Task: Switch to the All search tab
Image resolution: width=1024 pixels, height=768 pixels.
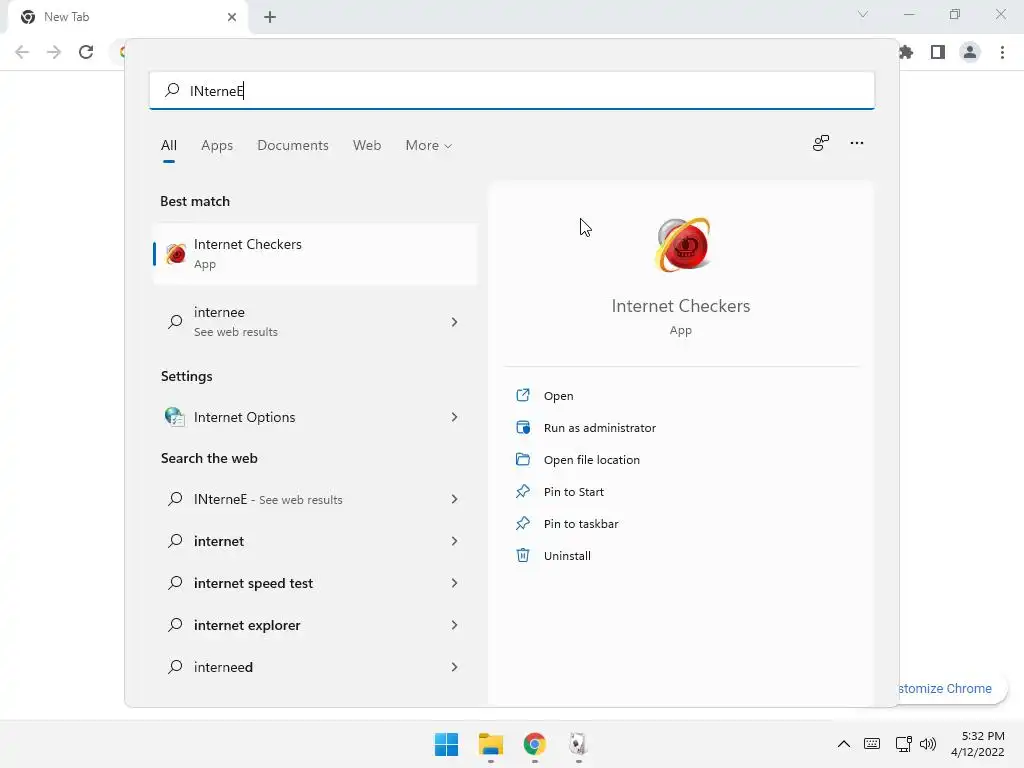Action: tap(168, 146)
